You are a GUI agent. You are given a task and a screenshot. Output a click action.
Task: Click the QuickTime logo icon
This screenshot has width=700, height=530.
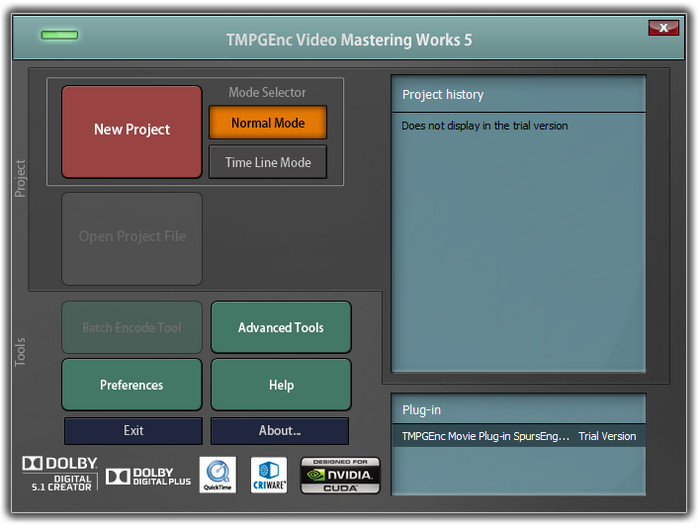(x=217, y=475)
